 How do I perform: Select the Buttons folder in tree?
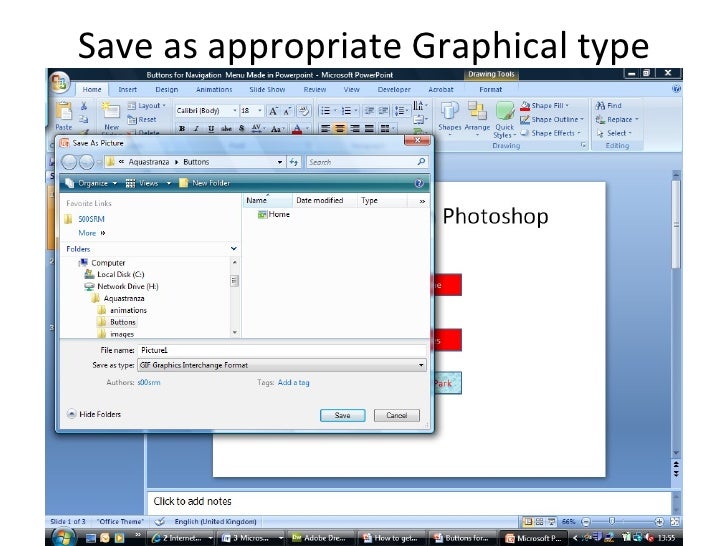117,322
